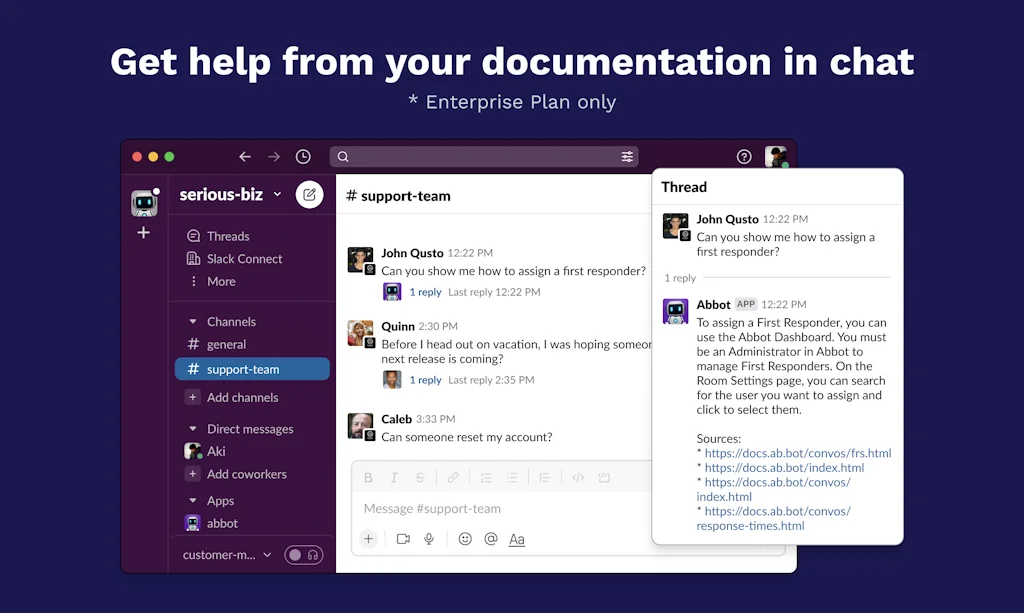
Task: Open the frs.html source link
Action: click(797, 453)
